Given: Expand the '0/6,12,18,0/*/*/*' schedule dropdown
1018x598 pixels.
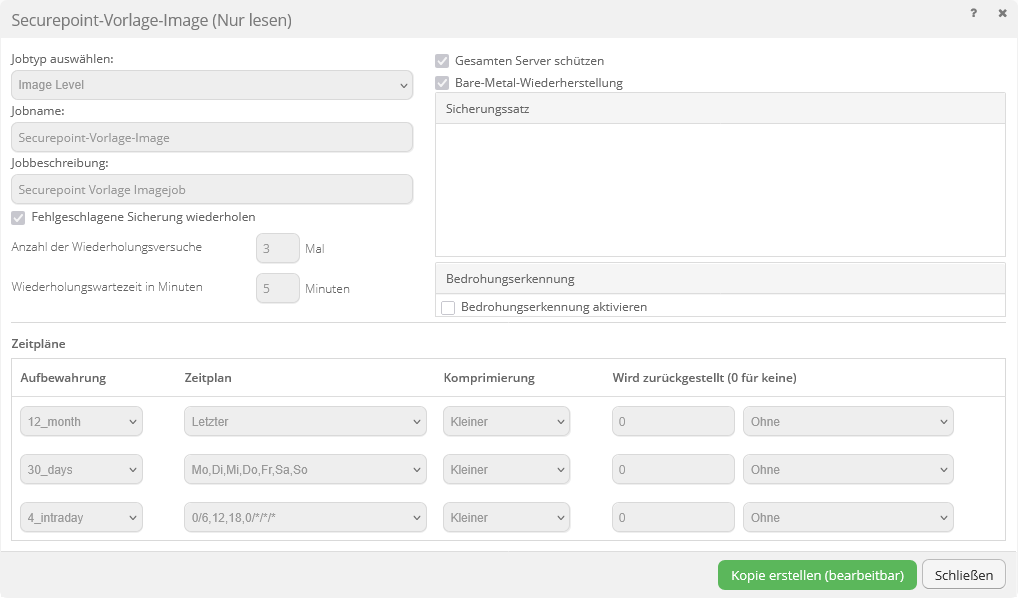Looking at the screenshot, I should point(305,518).
